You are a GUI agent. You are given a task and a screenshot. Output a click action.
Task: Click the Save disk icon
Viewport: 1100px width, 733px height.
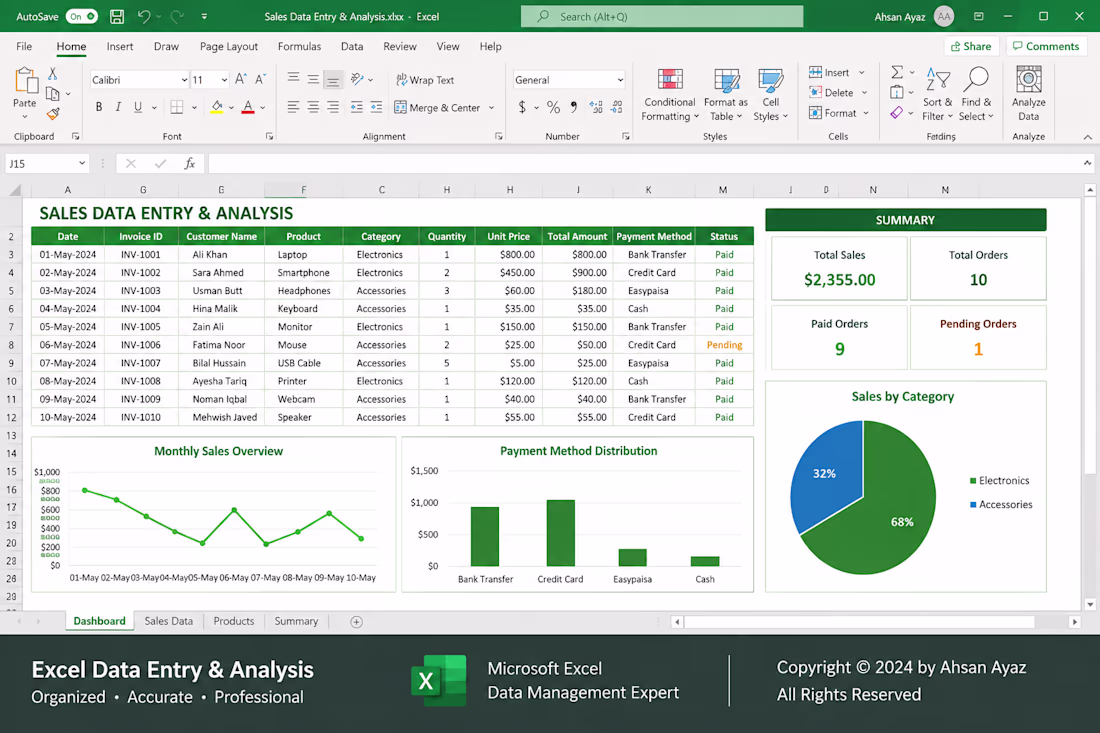point(117,16)
